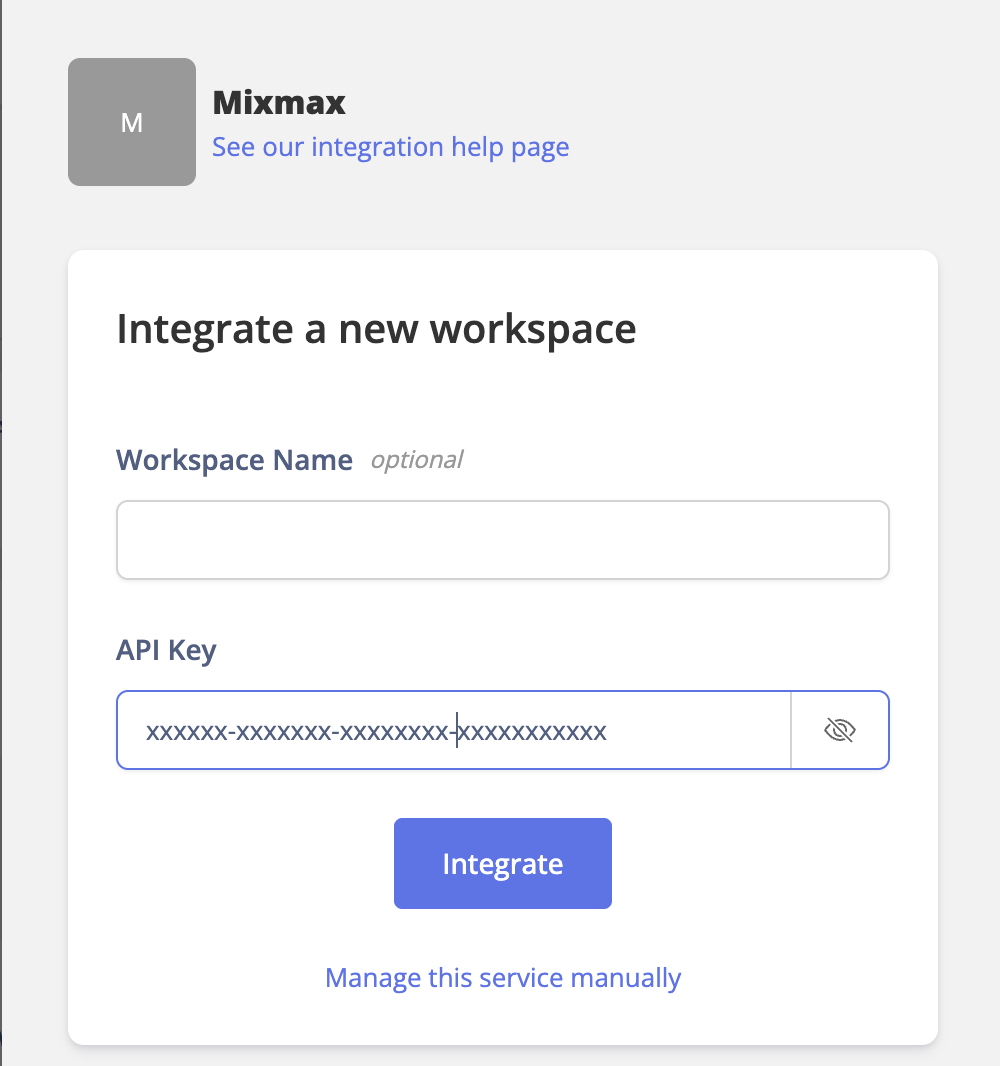Viewport: 1000px width, 1066px height.
Task: Toggle API key visibility eye icon
Action: [x=840, y=730]
